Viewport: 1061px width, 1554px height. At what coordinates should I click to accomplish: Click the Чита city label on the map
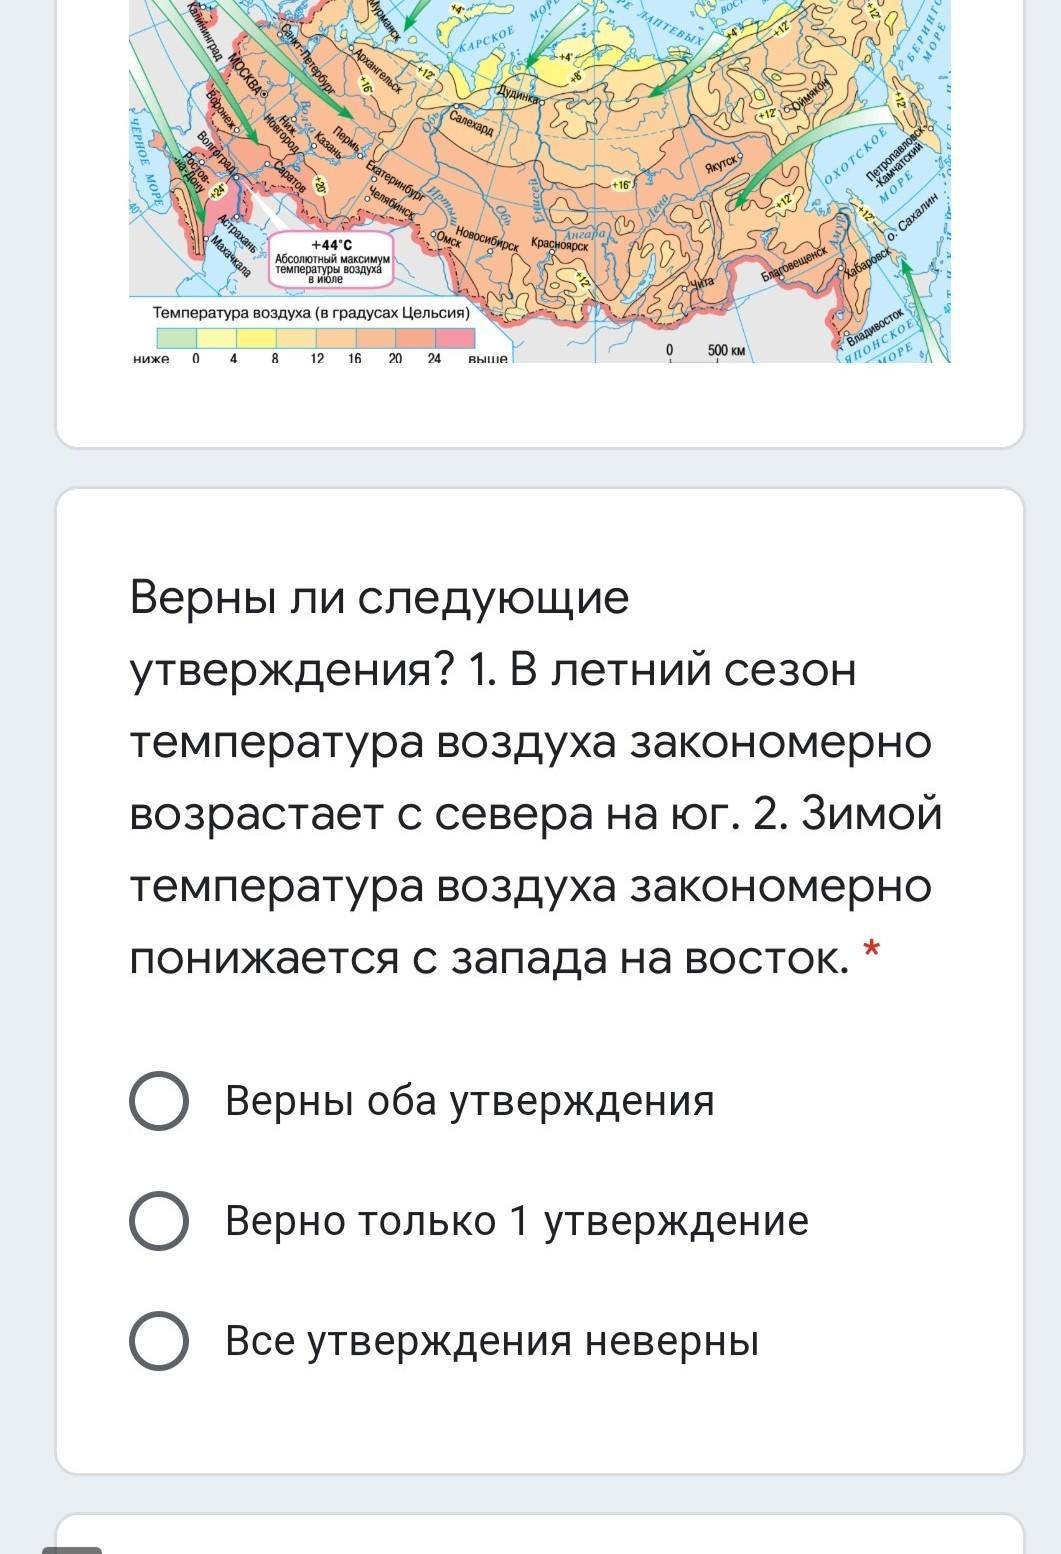[701, 283]
